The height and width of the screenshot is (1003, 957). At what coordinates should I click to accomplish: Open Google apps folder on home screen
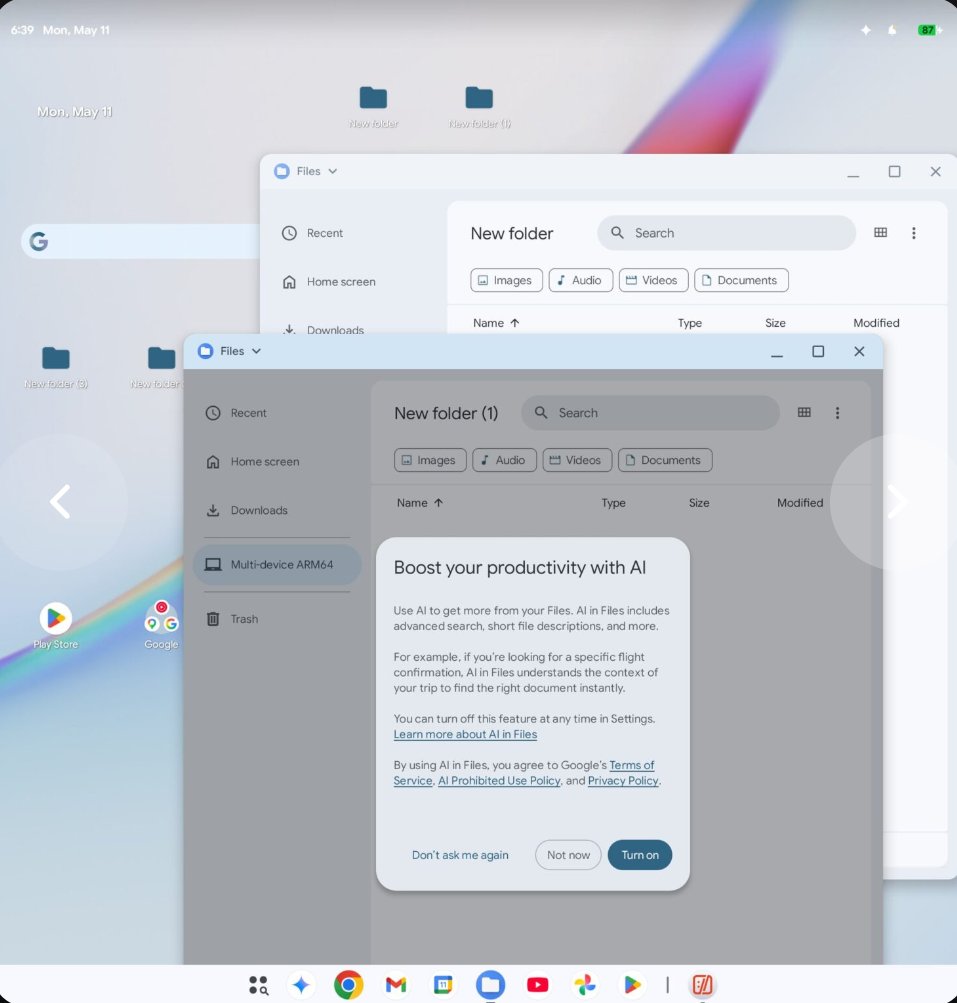161,625
